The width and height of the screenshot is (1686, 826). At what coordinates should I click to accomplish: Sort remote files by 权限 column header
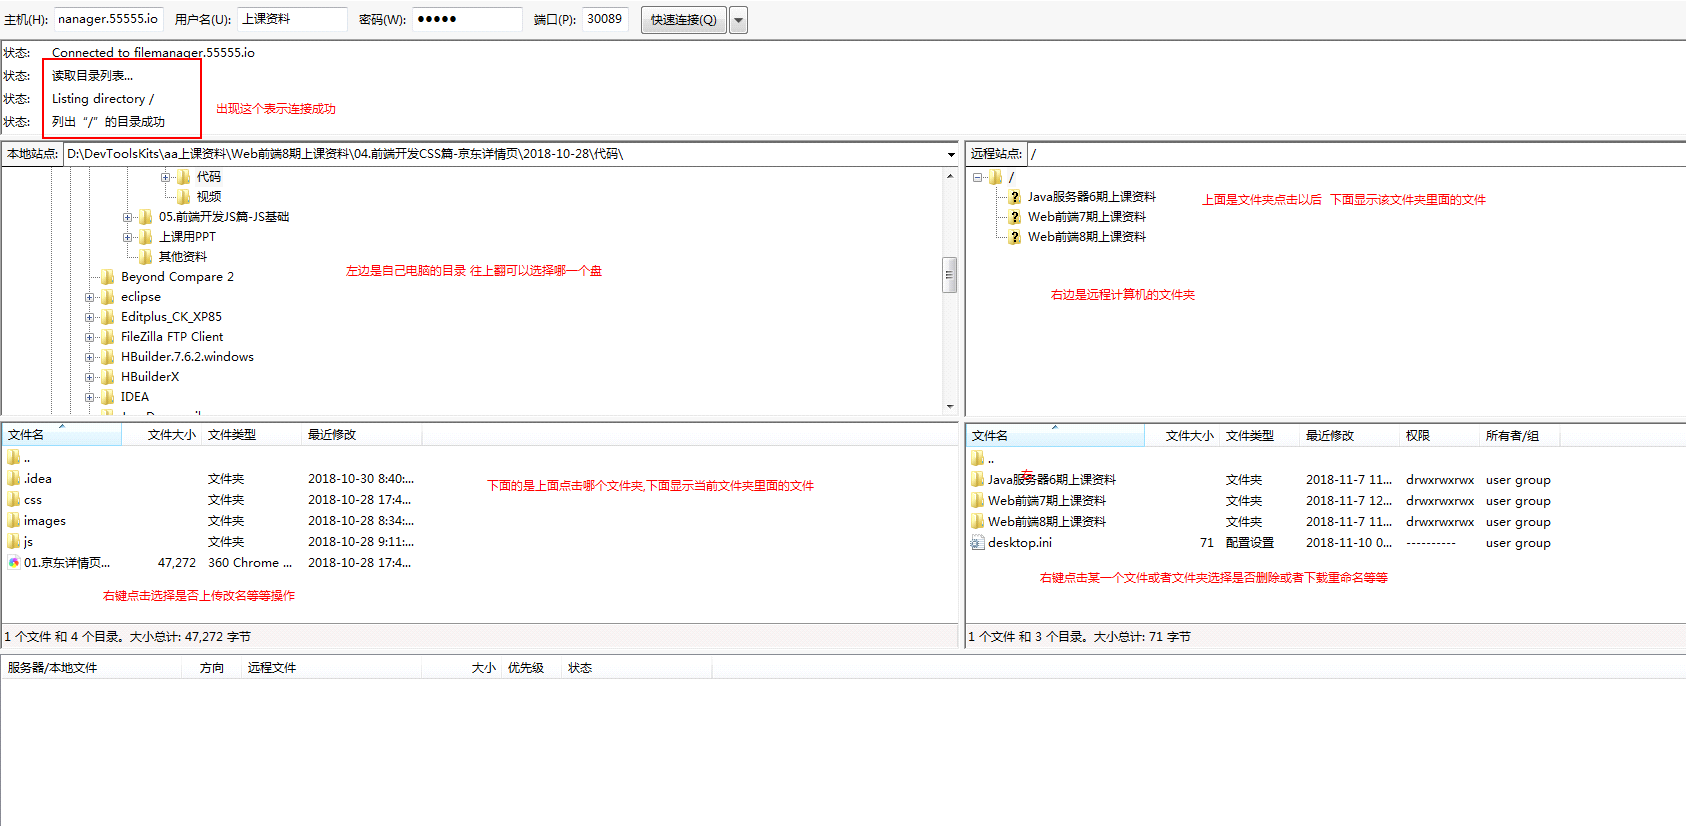coord(1439,436)
